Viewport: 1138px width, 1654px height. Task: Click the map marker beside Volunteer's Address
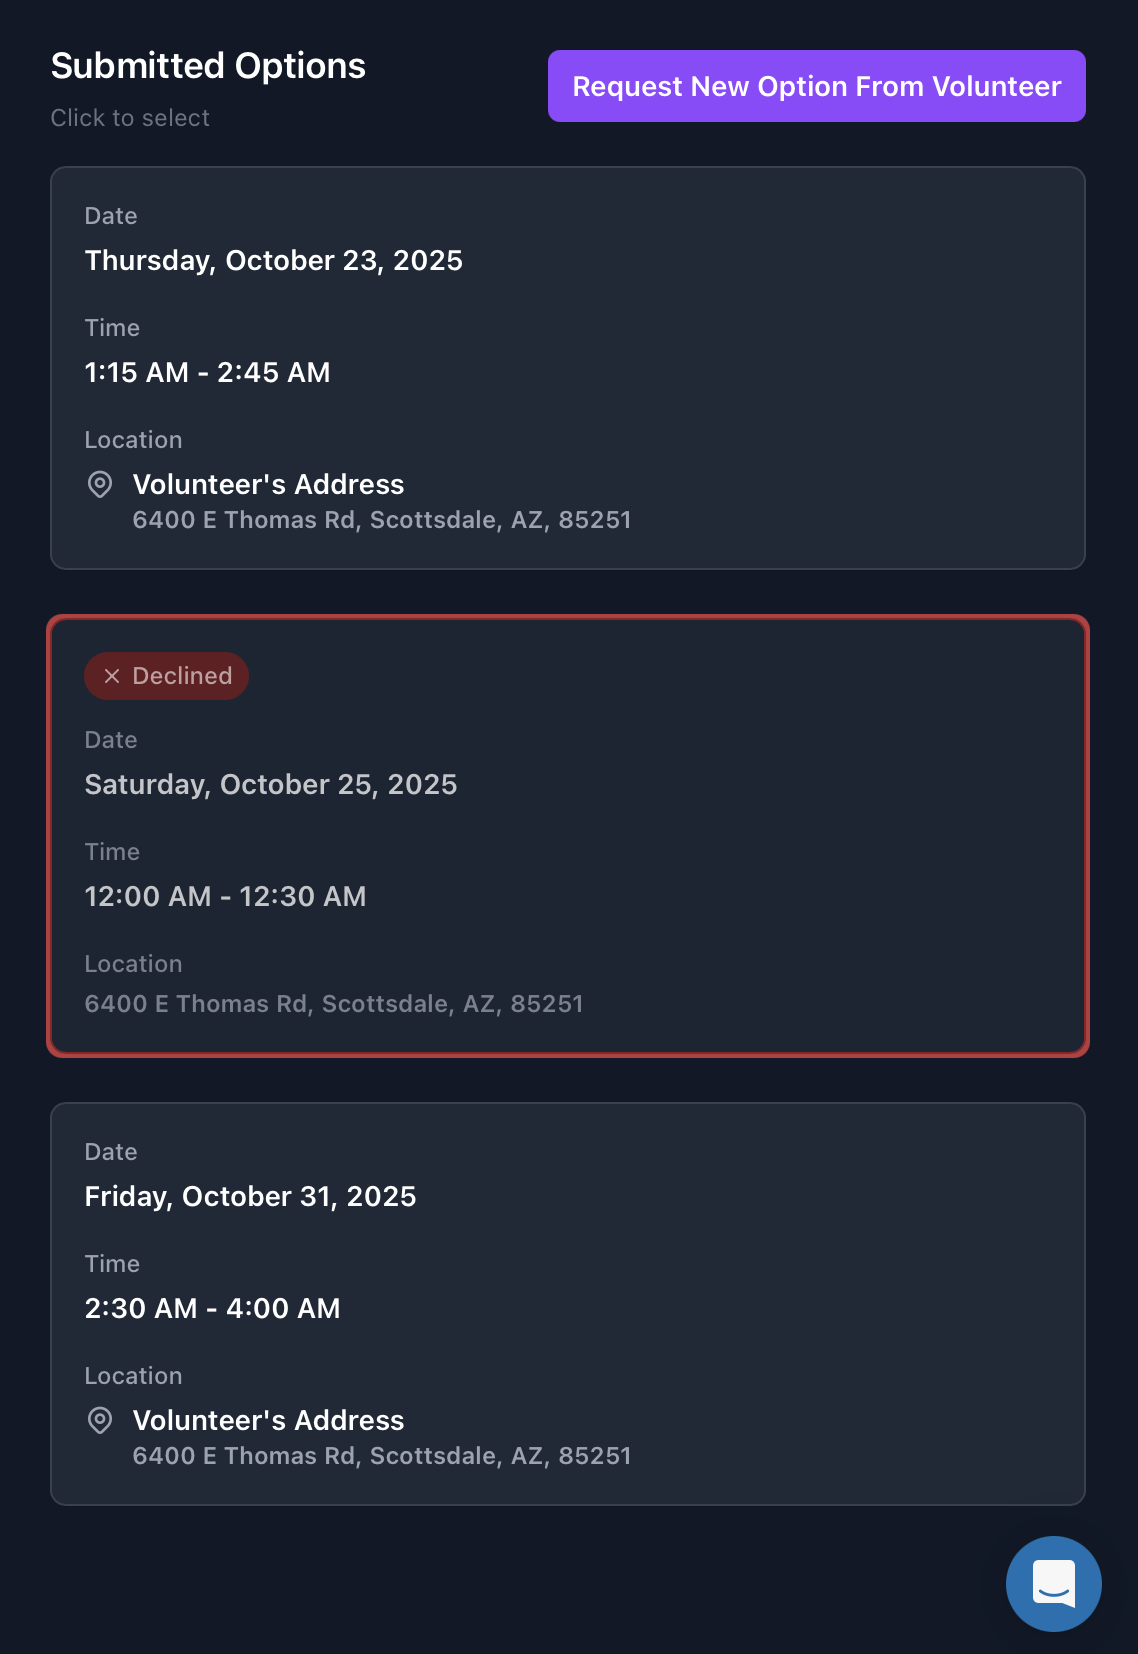pos(101,485)
